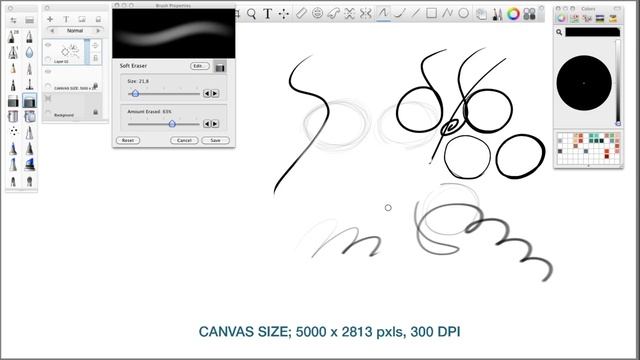The width and height of the screenshot is (640, 360).
Task: Decrease brush Size with left arrow
Action: tap(207, 93)
